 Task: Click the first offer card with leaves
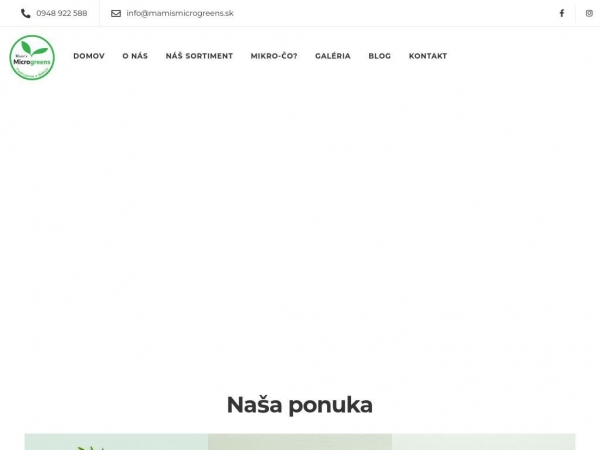pyautogui.click(x=116, y=442)
